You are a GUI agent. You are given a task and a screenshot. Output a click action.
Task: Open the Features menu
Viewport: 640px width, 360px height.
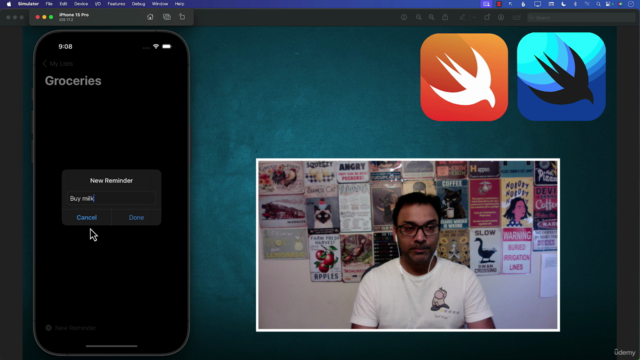click(116, 4)
